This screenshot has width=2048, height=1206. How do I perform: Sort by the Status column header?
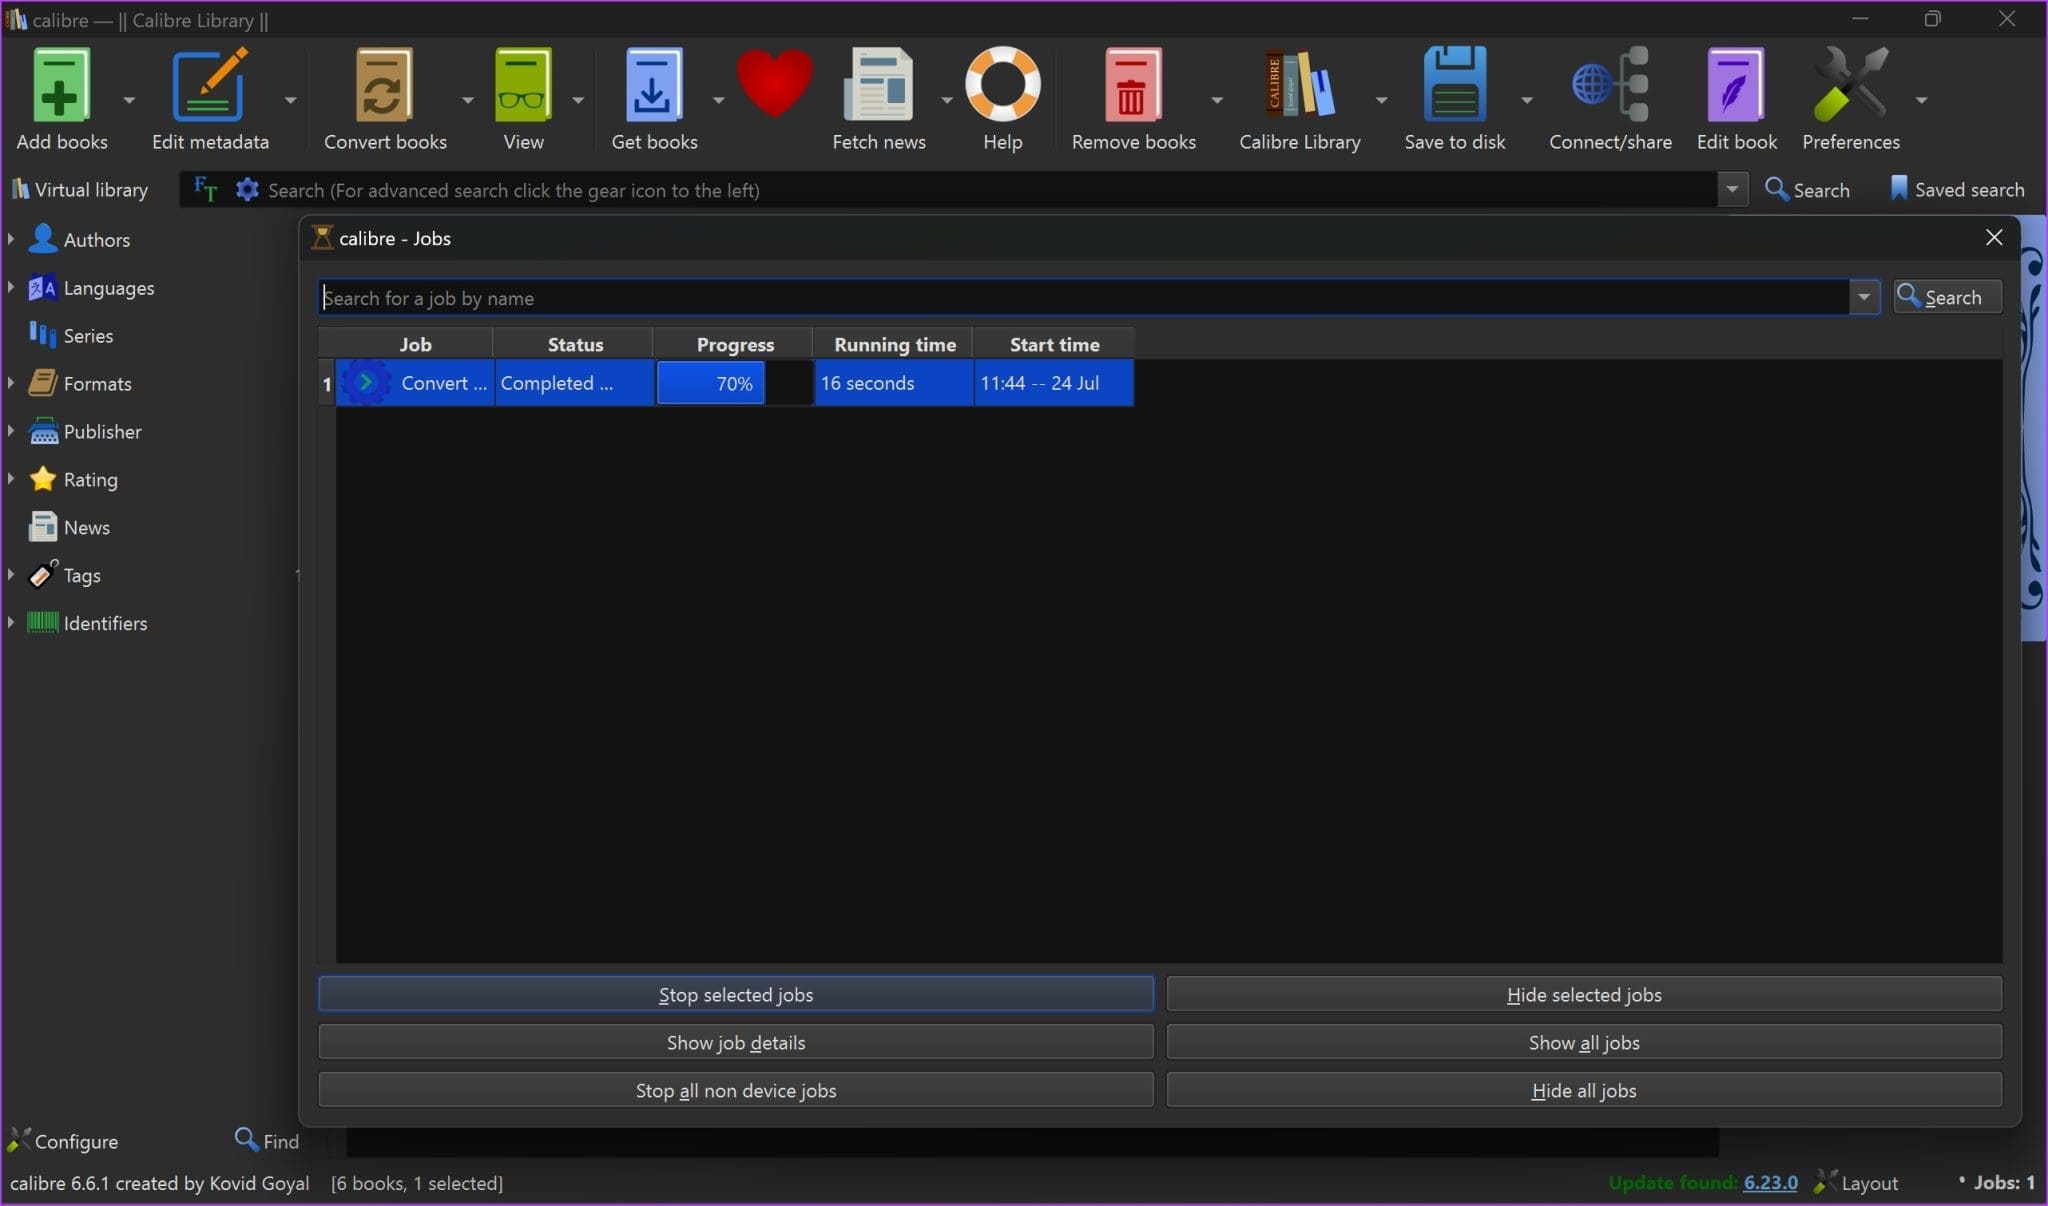click(x=575, y=344)
